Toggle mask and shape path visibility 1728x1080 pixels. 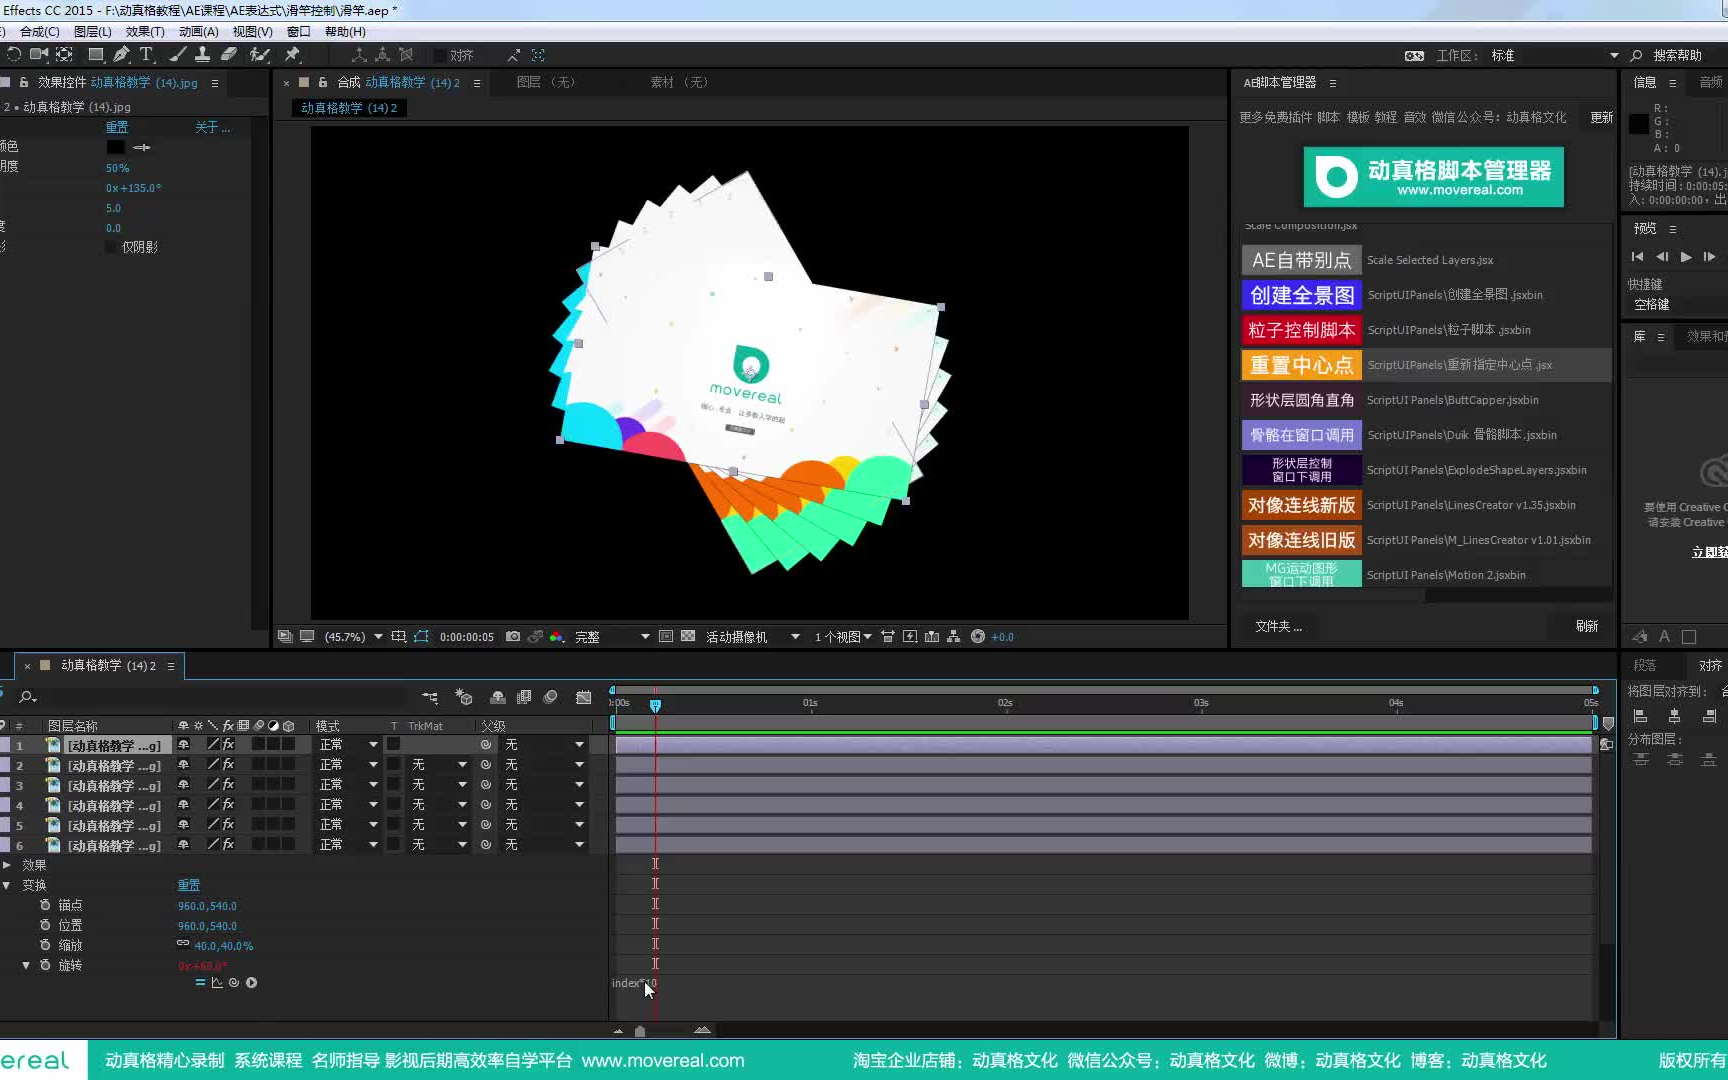(x=421, y=636)
